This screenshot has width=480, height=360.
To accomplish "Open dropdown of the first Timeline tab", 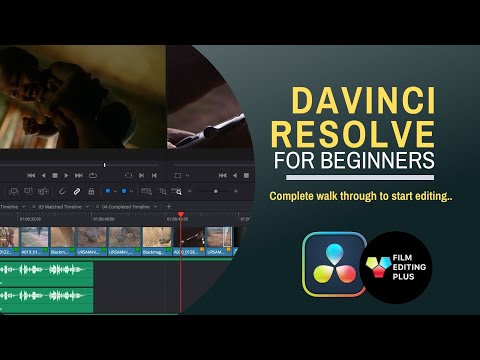I will tap(24, 207).
